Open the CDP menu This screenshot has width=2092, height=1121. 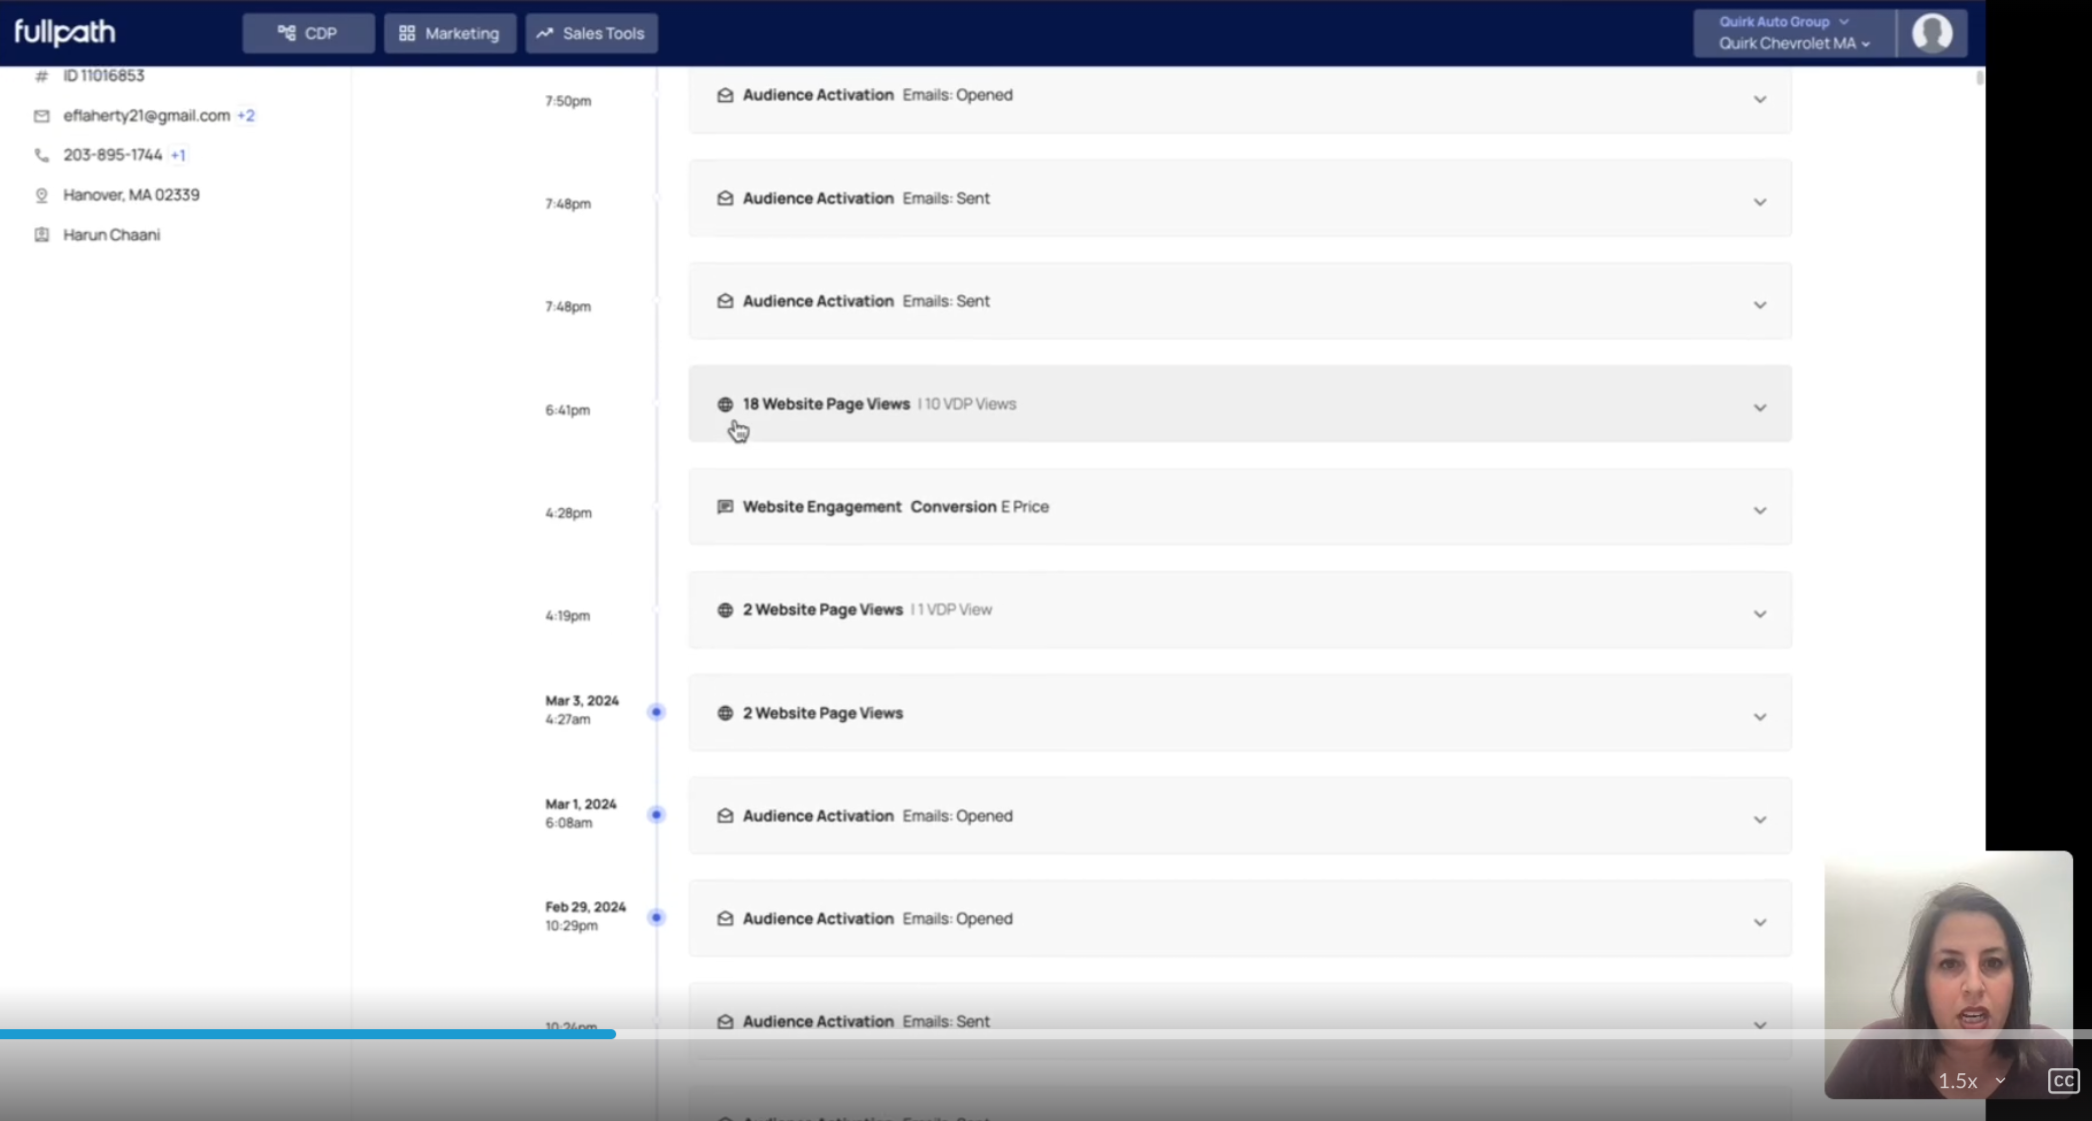[308, 33]
